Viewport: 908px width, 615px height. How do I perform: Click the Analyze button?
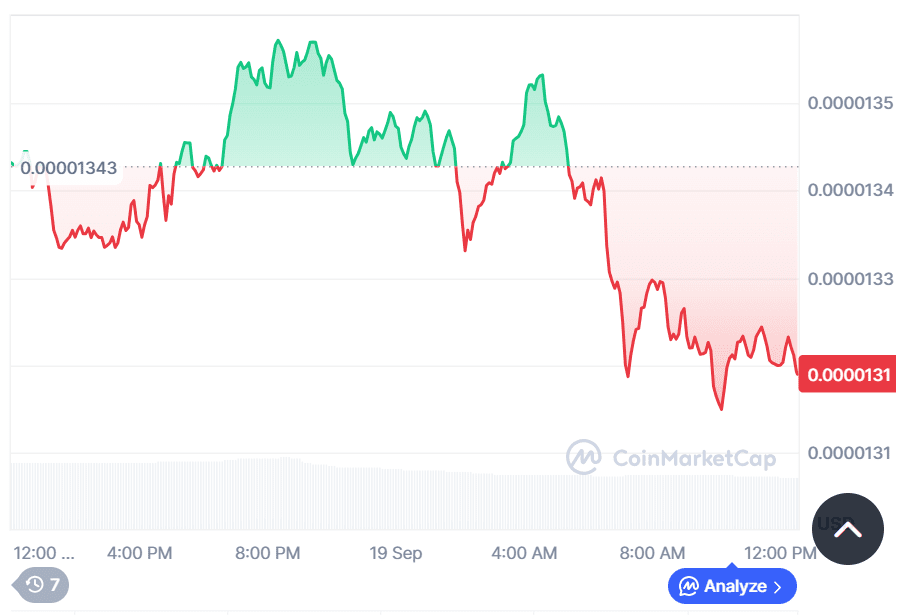[732, 587]
